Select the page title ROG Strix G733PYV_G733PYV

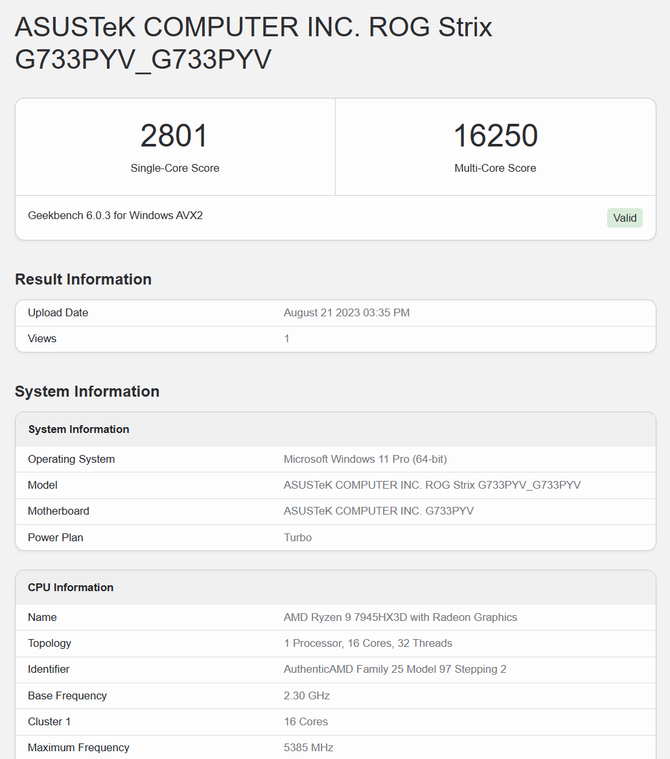pyautogui.click(x=253, y=43)
